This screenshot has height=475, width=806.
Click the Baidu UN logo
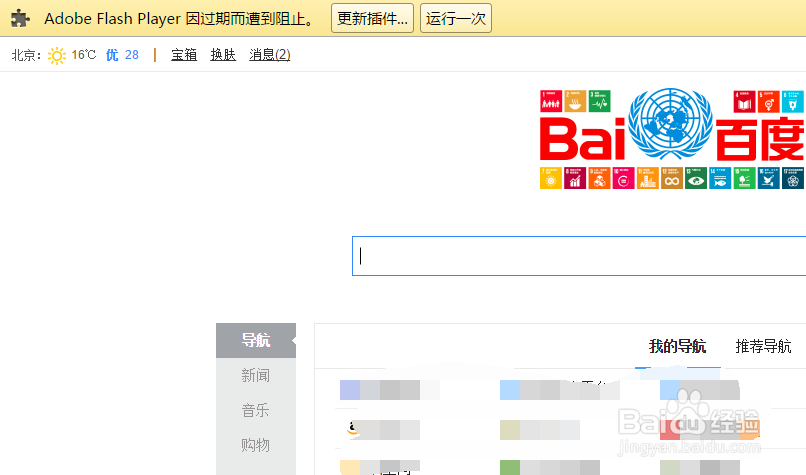(671, 139)
